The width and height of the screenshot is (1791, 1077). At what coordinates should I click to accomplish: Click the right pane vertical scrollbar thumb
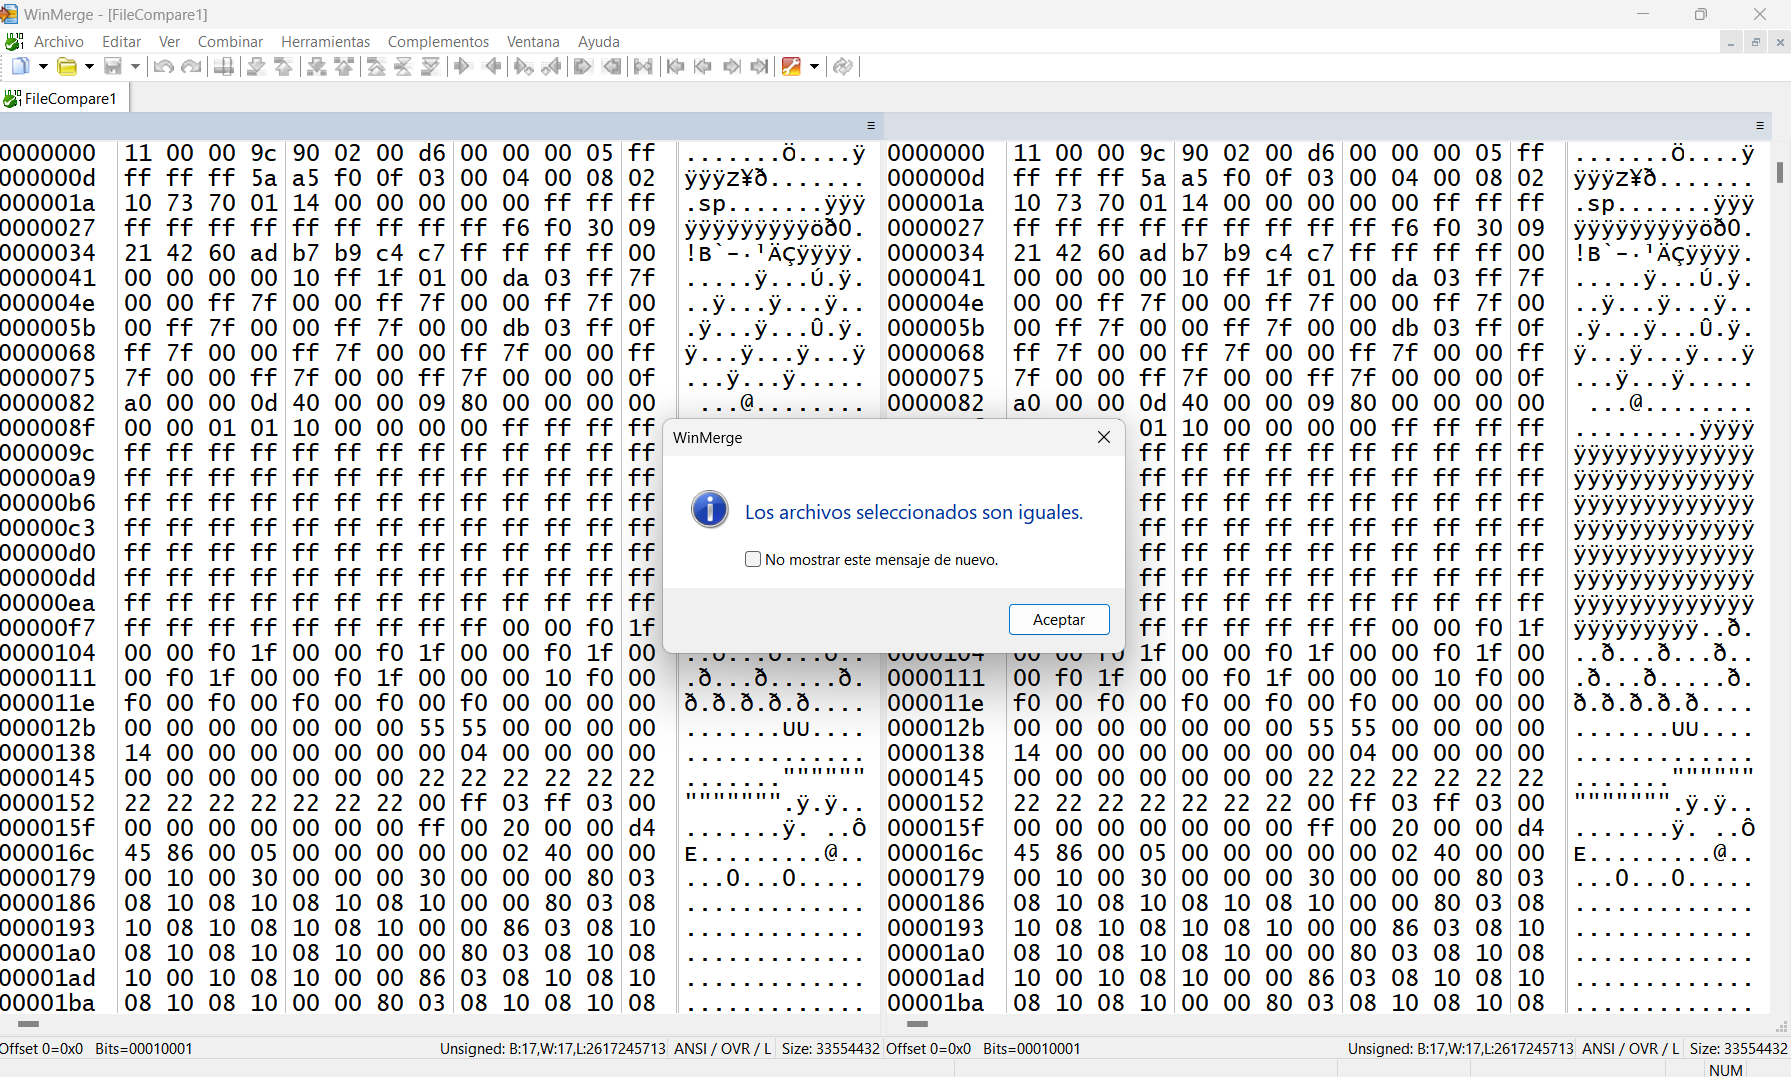pos(1780,172)
